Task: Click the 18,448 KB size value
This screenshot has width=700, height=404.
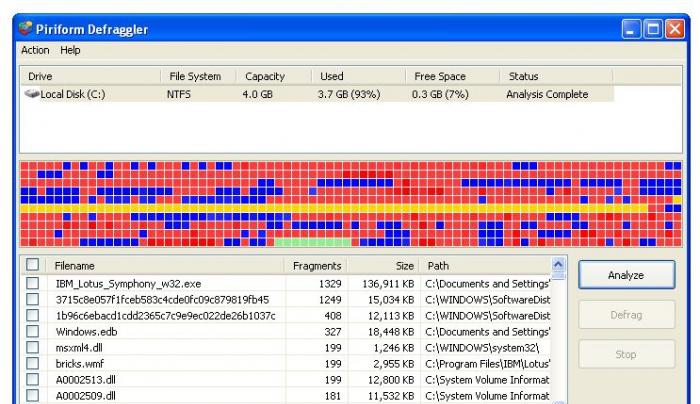Action: (x=391, y=332)
